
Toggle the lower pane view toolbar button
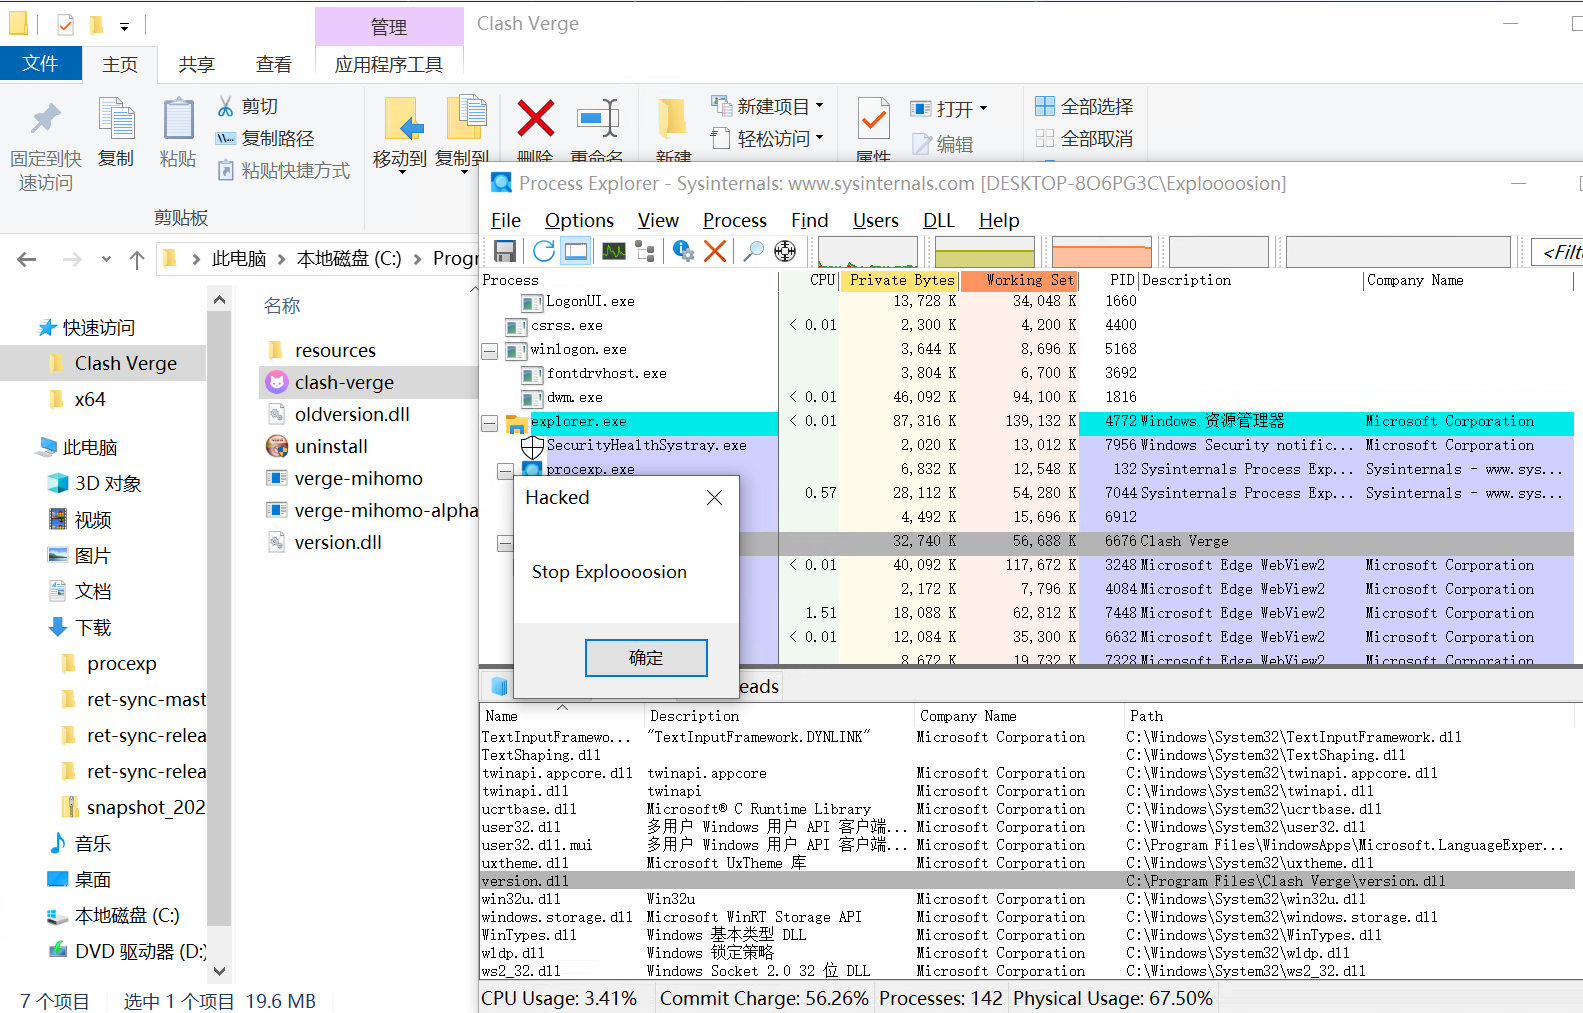point(576,251)
